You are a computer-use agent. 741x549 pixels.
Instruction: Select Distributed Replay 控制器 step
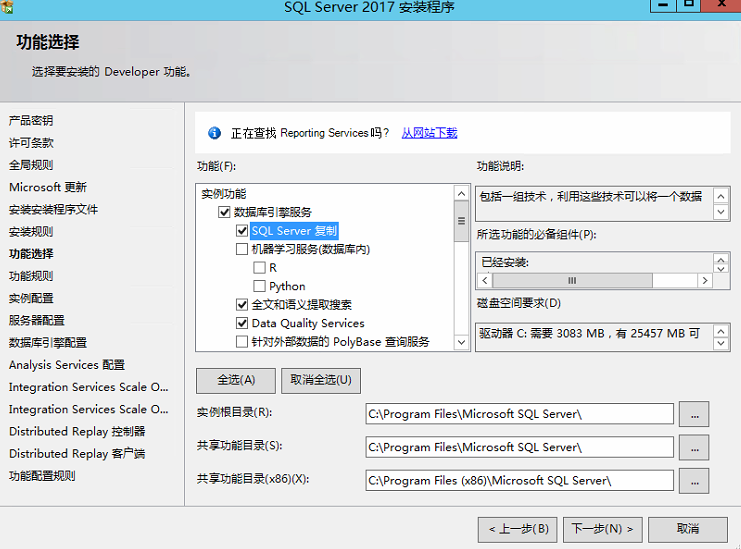pyautogui.click(x=77, y=431)
